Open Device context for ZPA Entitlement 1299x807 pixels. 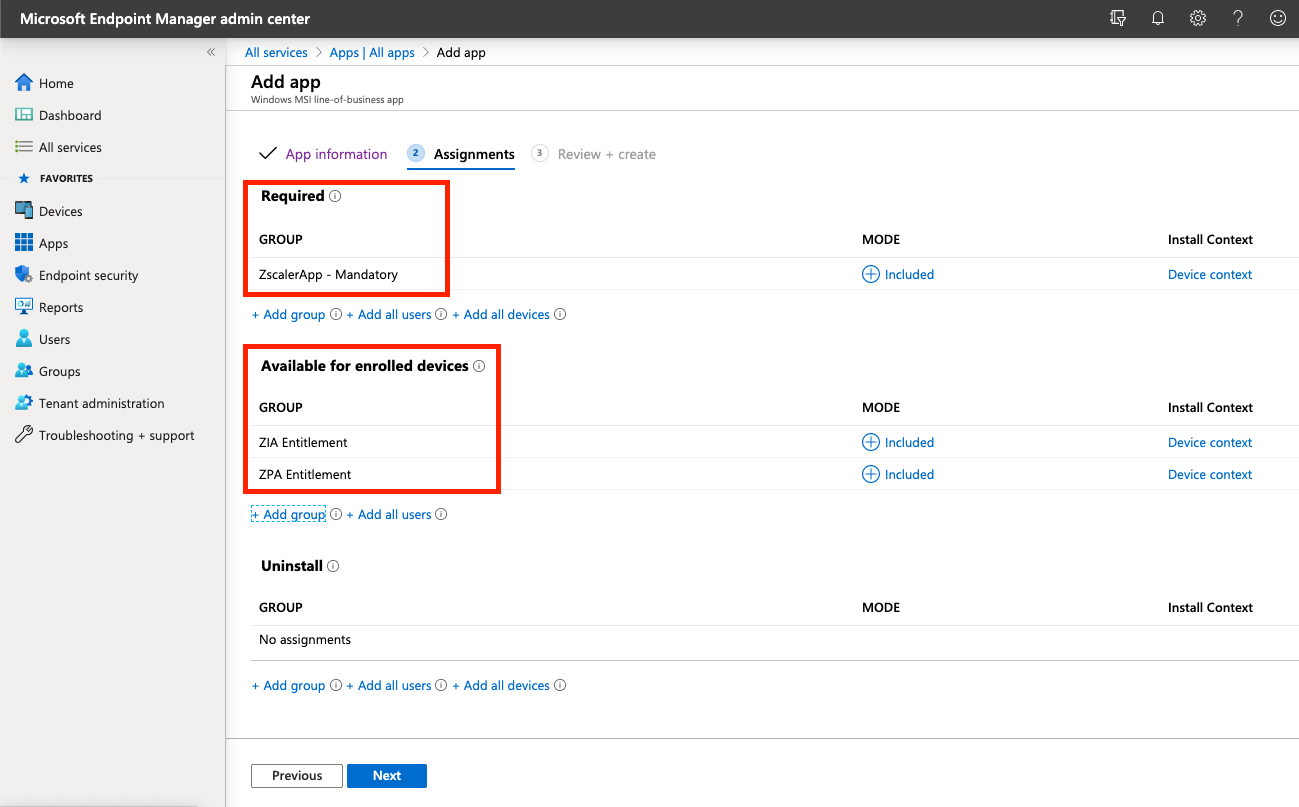1209,474
